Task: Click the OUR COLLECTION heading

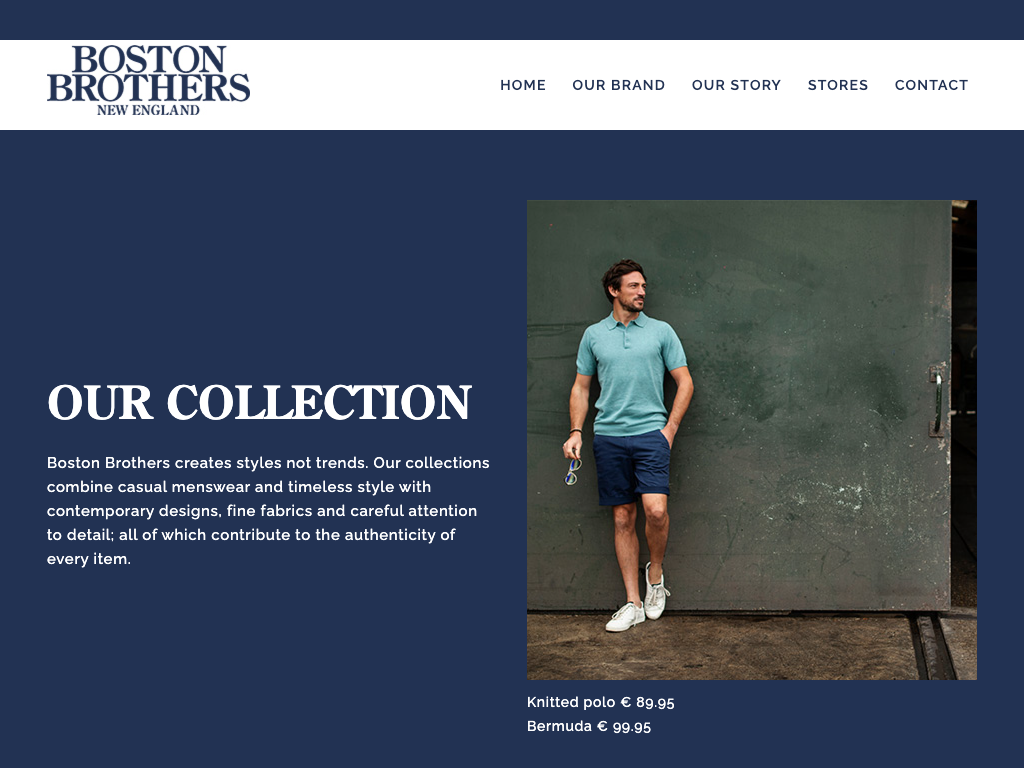Action: coord(259,402)
